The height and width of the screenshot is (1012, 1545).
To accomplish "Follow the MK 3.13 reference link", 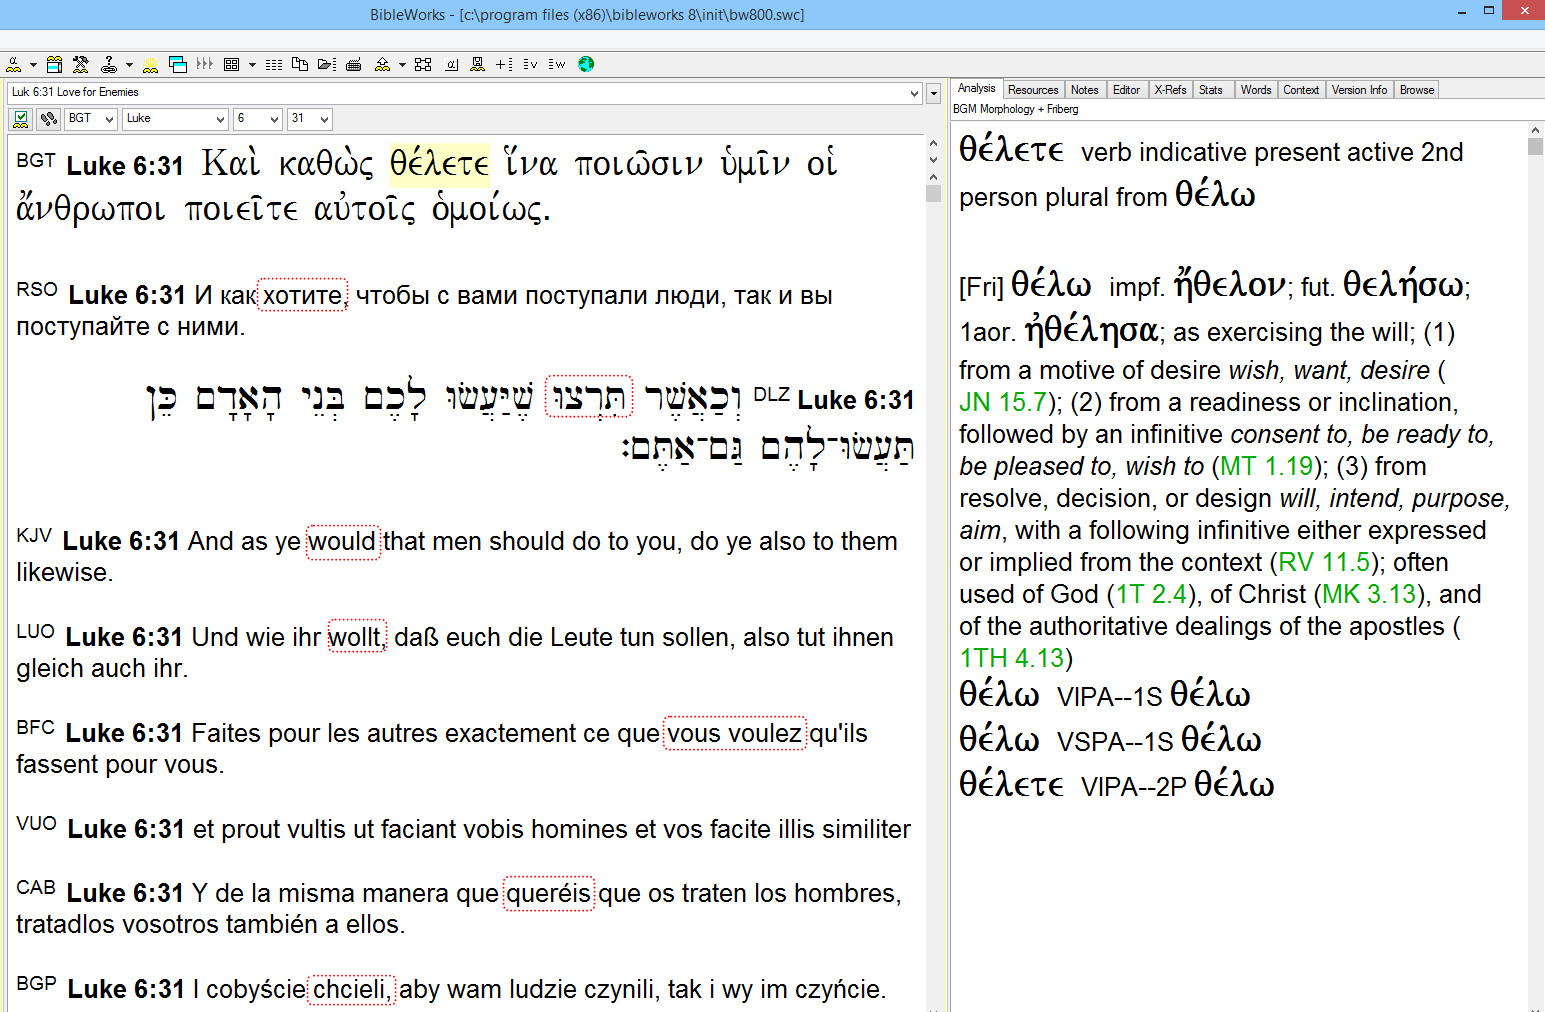I will tap(1369, 595).
